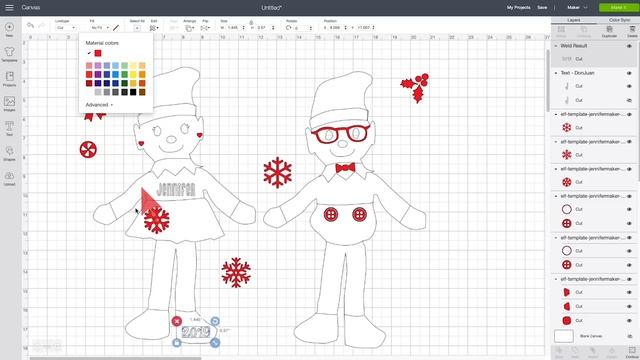Click the resize handle of the selection box
The image size is (640, 360).
pyautogui.click(x=215, y=343)
